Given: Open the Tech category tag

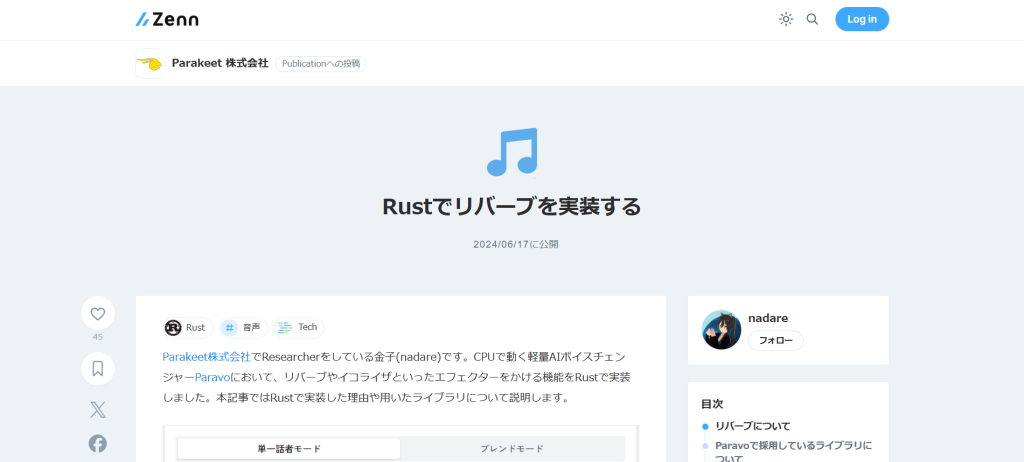Looking at the screenshot, I should tap(298, 327).
